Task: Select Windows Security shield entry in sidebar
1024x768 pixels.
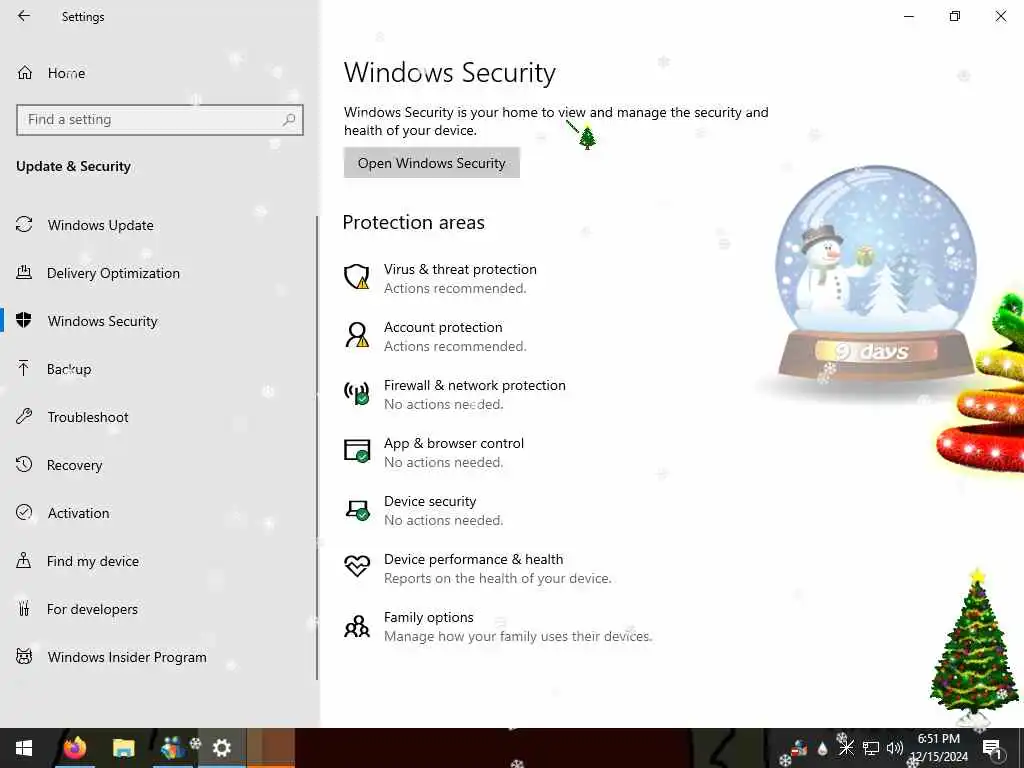Action: tap(87, 321)
